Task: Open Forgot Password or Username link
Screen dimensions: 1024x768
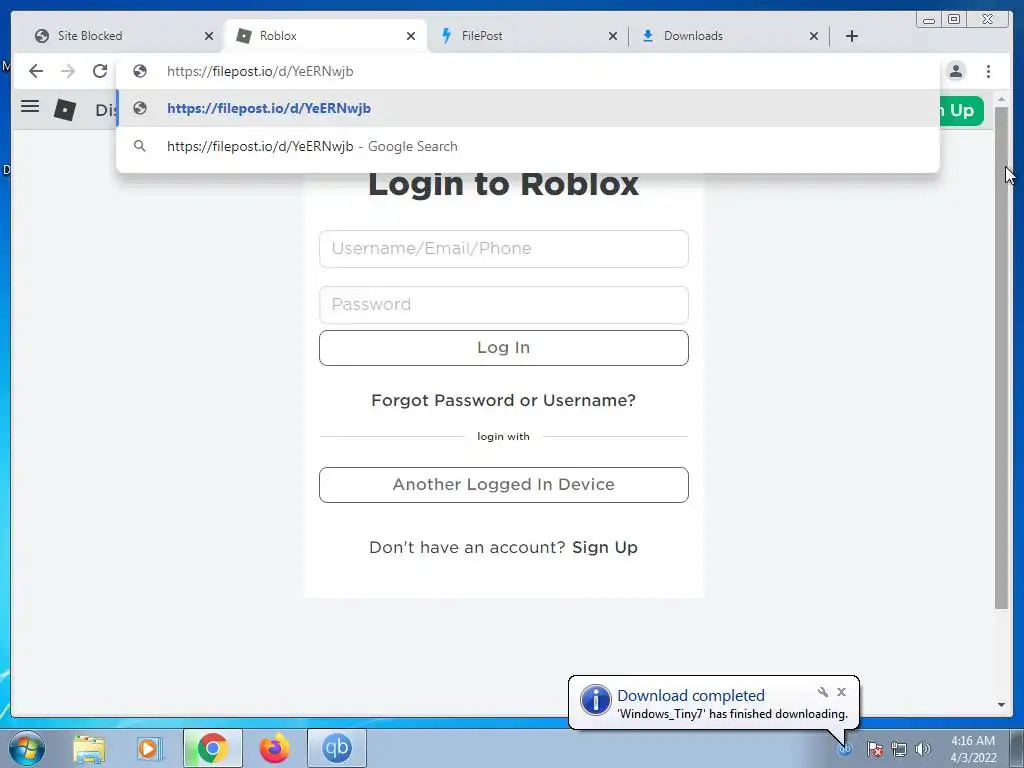Action: coord(504,400)
